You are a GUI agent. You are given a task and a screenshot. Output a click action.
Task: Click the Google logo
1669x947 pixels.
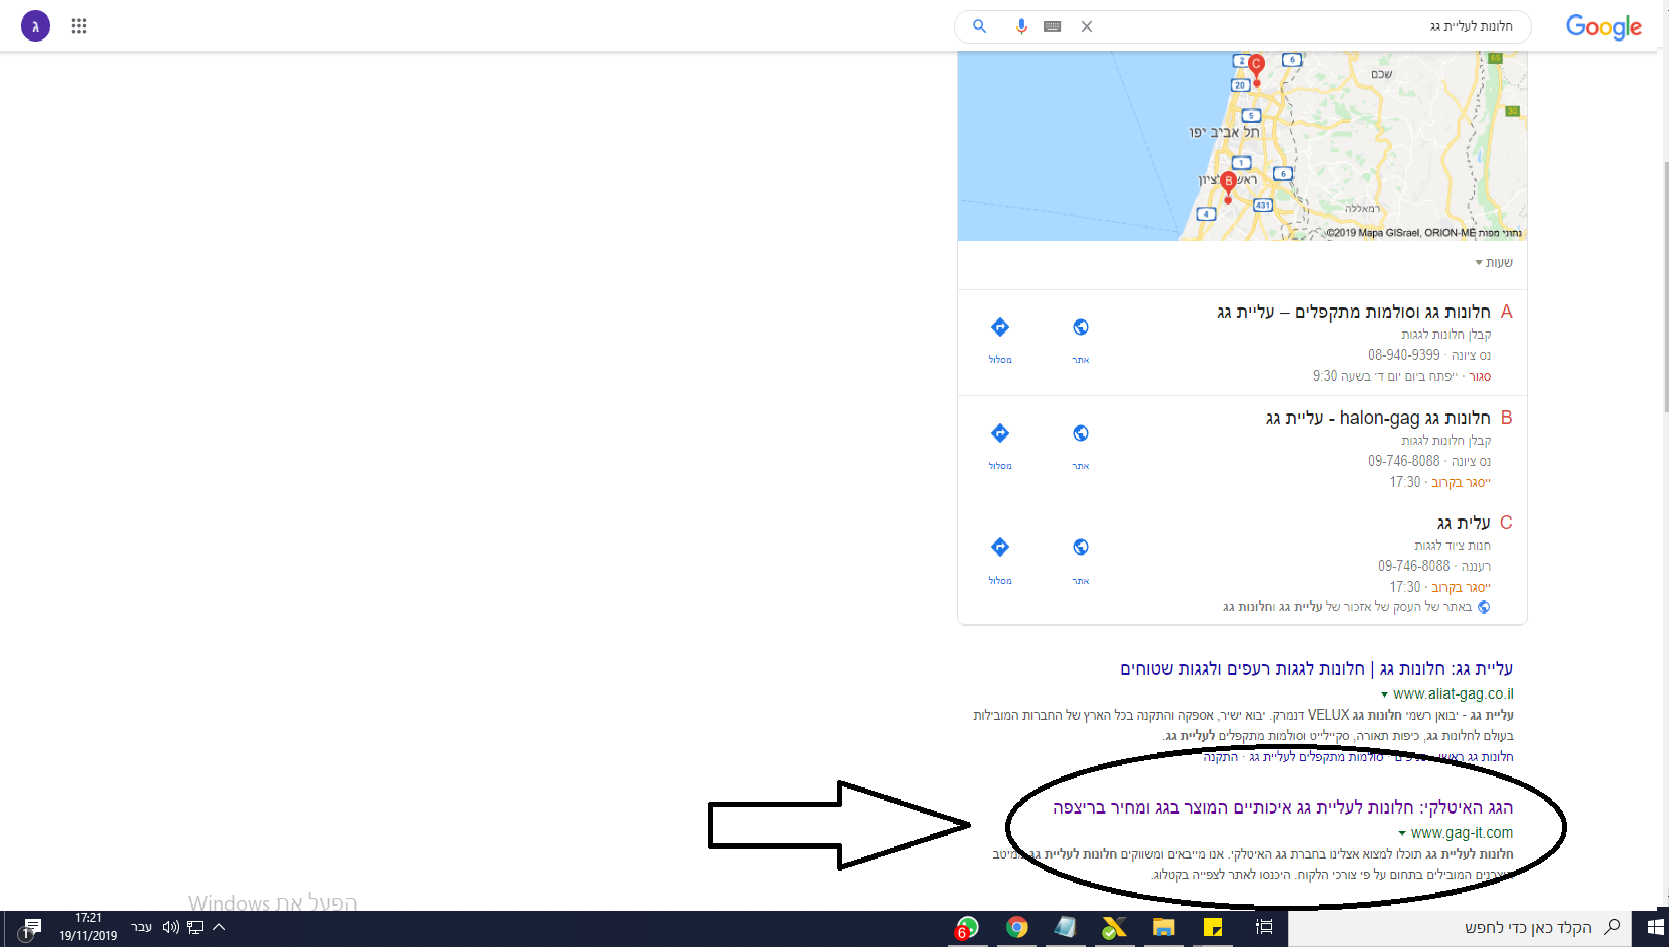click(1604, 27)
